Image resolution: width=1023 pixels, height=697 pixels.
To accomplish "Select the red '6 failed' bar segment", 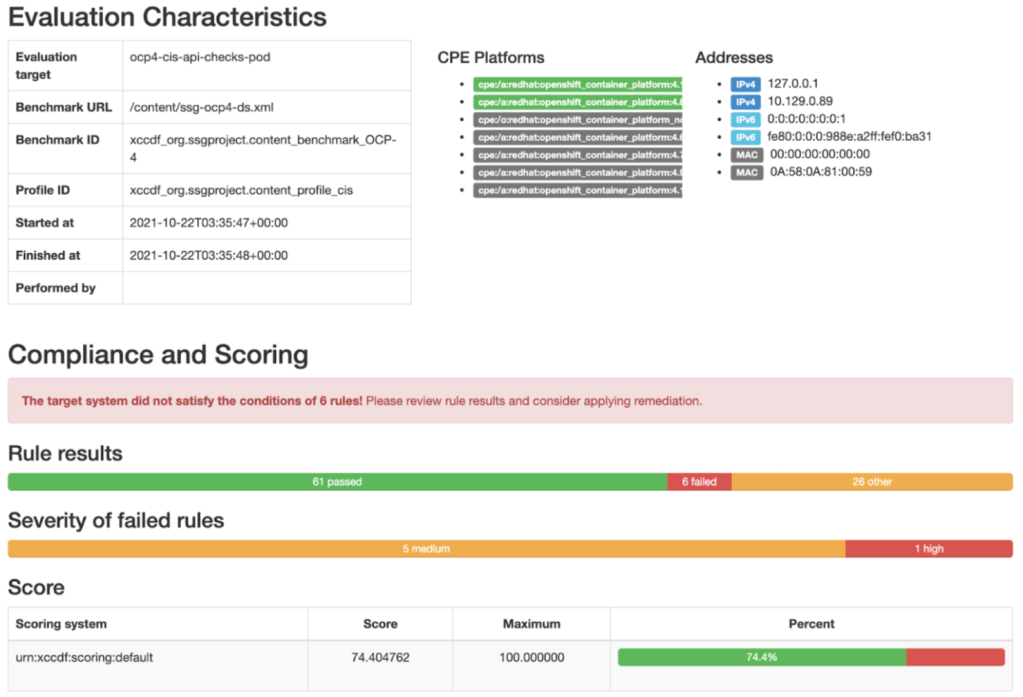I will pyautogui.click(x=699, y=482).
